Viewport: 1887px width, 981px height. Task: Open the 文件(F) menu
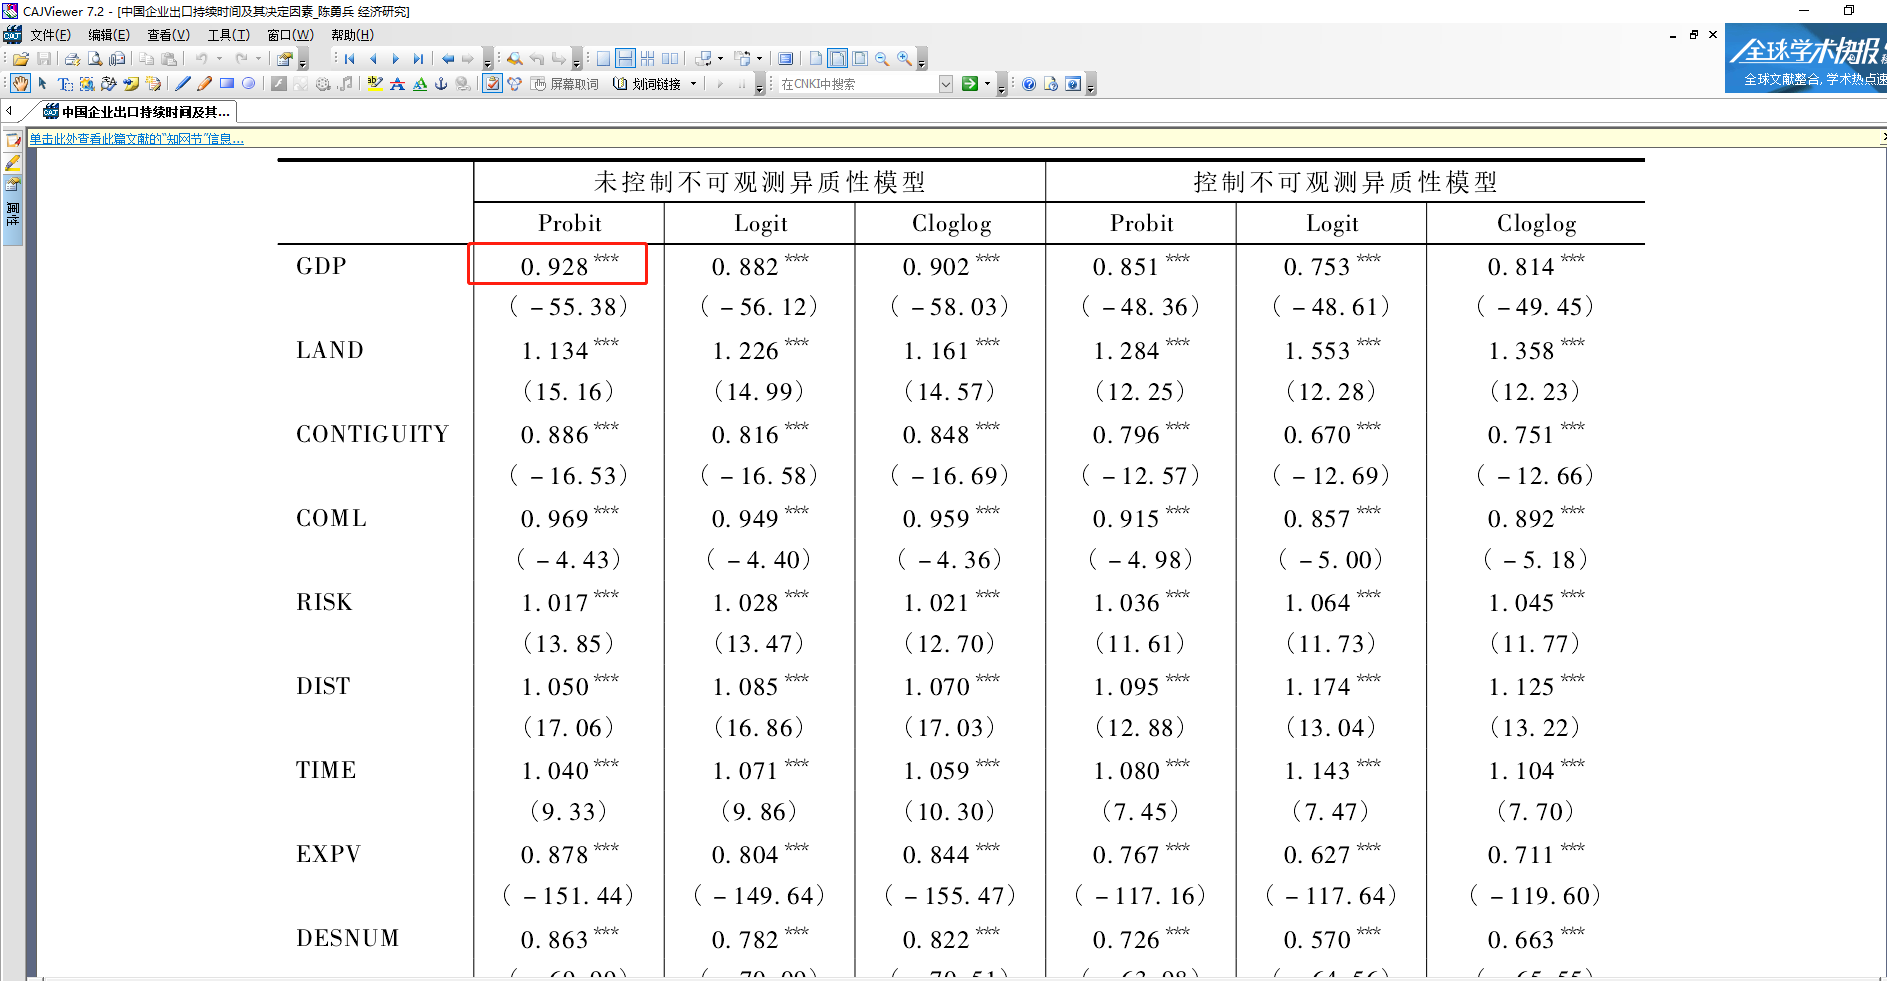point(50,35)
